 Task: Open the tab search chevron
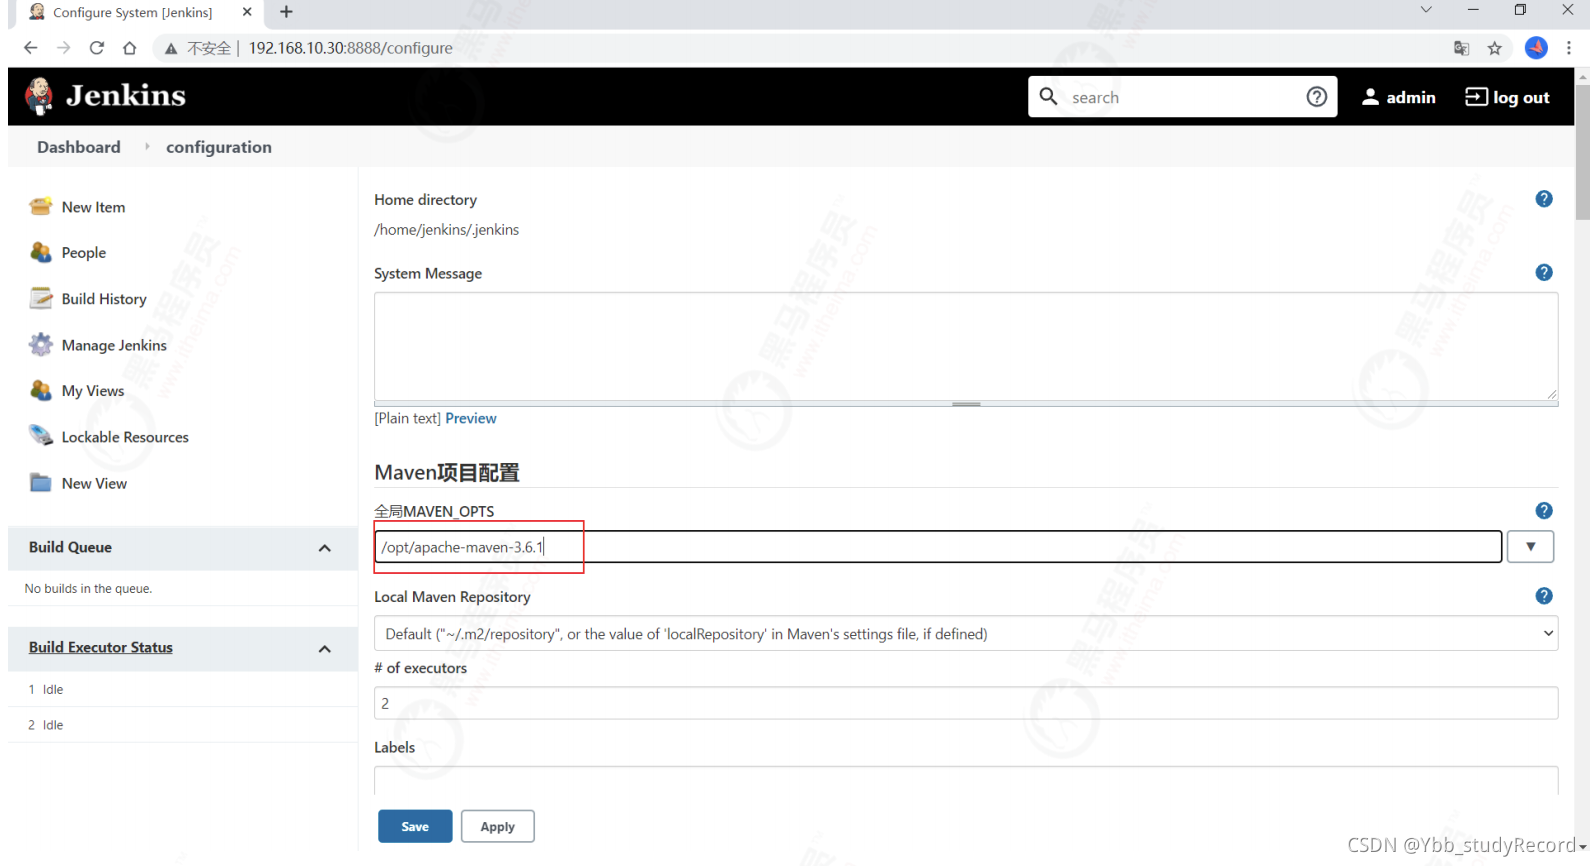tap(1426, 10)
